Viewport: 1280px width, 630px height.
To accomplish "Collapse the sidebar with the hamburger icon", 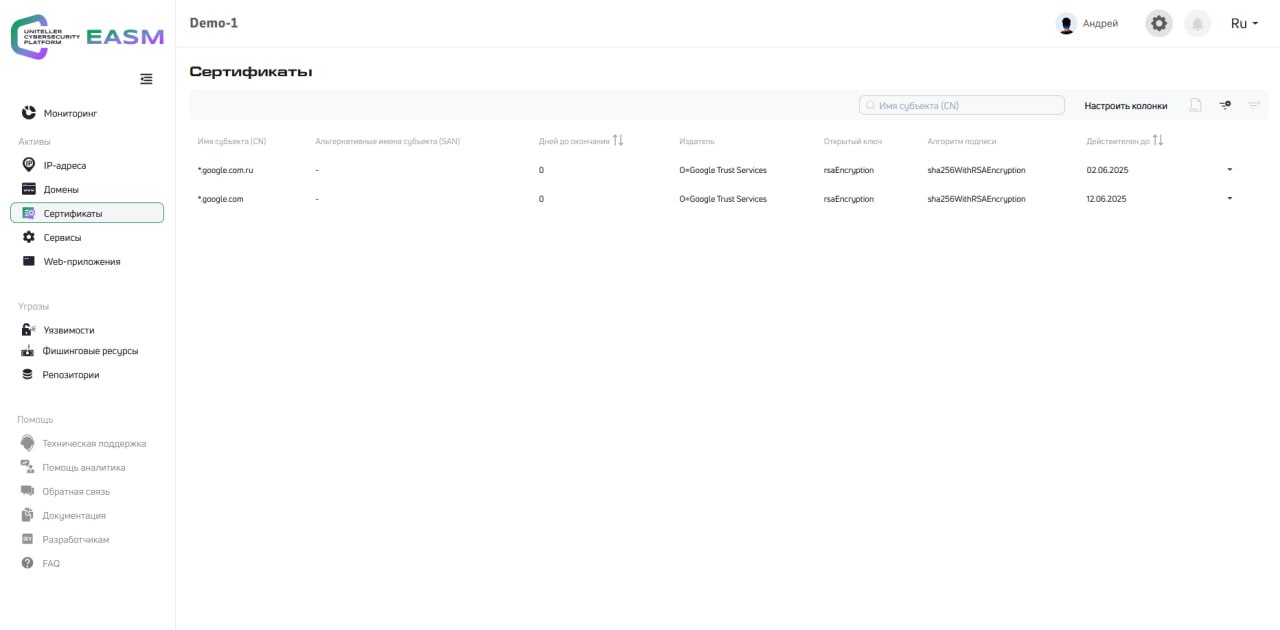I will (x=146, y=79).
